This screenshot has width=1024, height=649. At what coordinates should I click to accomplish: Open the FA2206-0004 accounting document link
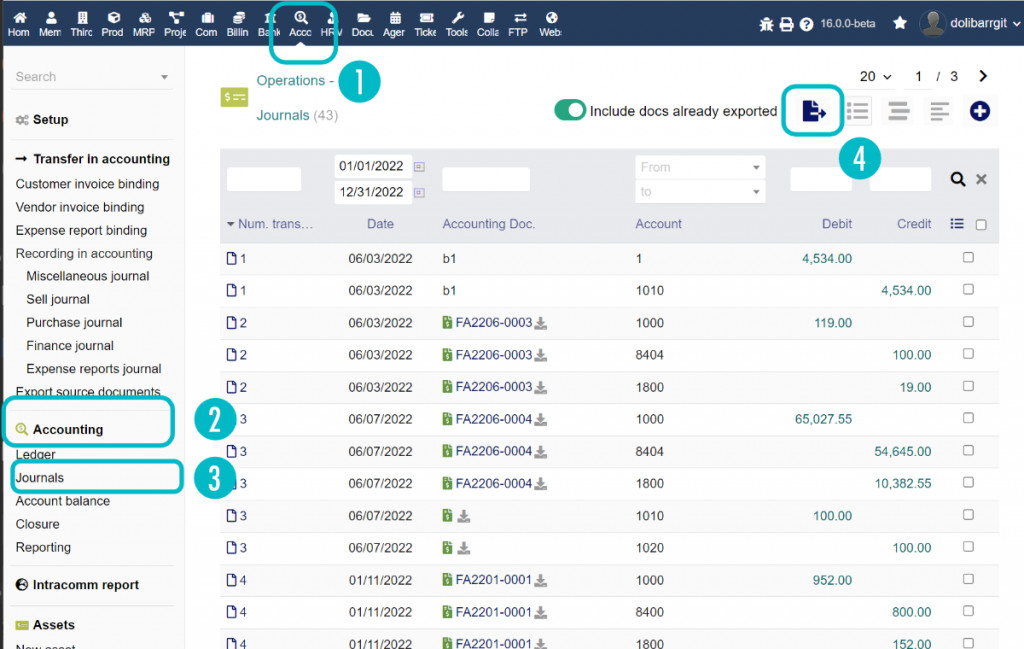point(493,419)
